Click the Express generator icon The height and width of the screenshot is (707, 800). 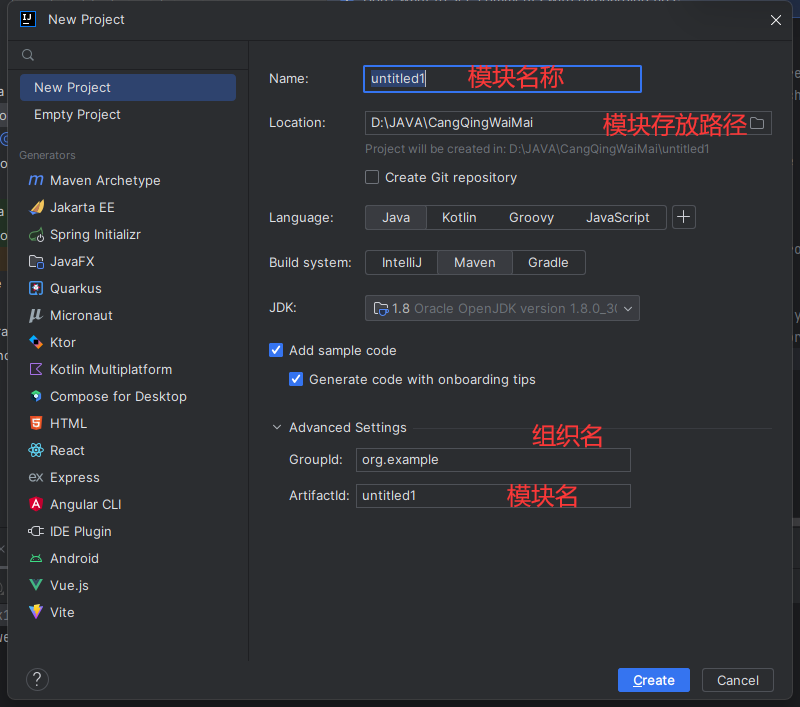36,477
